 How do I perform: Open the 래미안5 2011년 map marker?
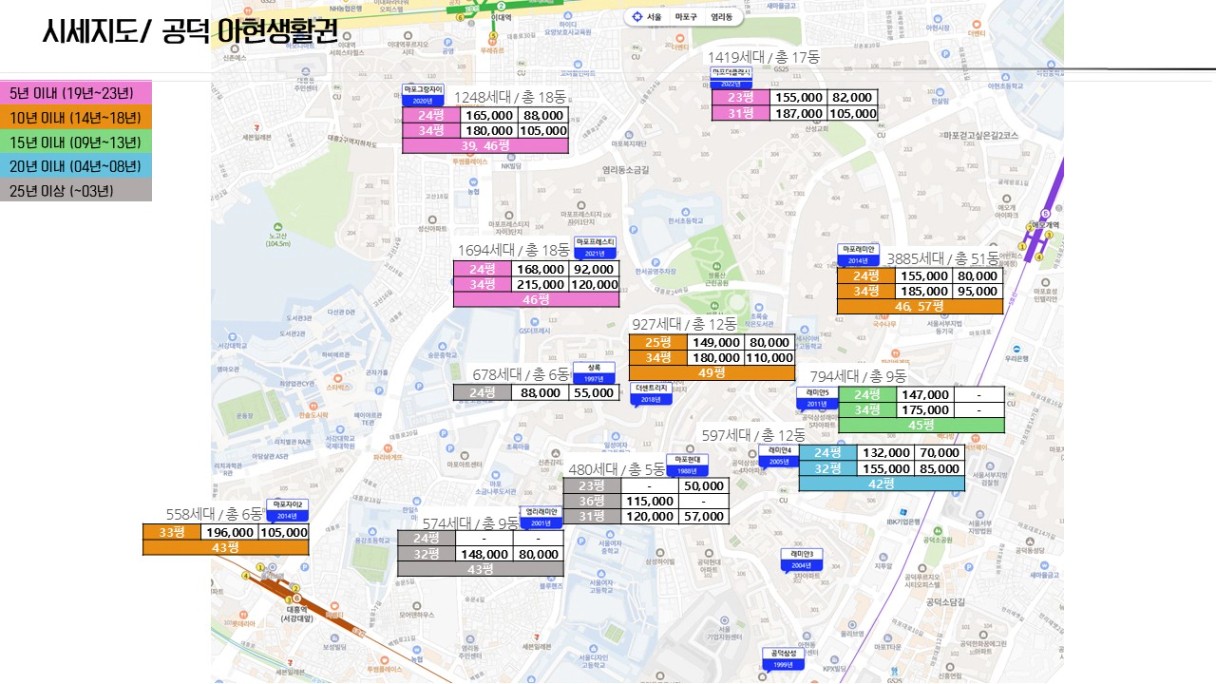[x=818, y=398]
